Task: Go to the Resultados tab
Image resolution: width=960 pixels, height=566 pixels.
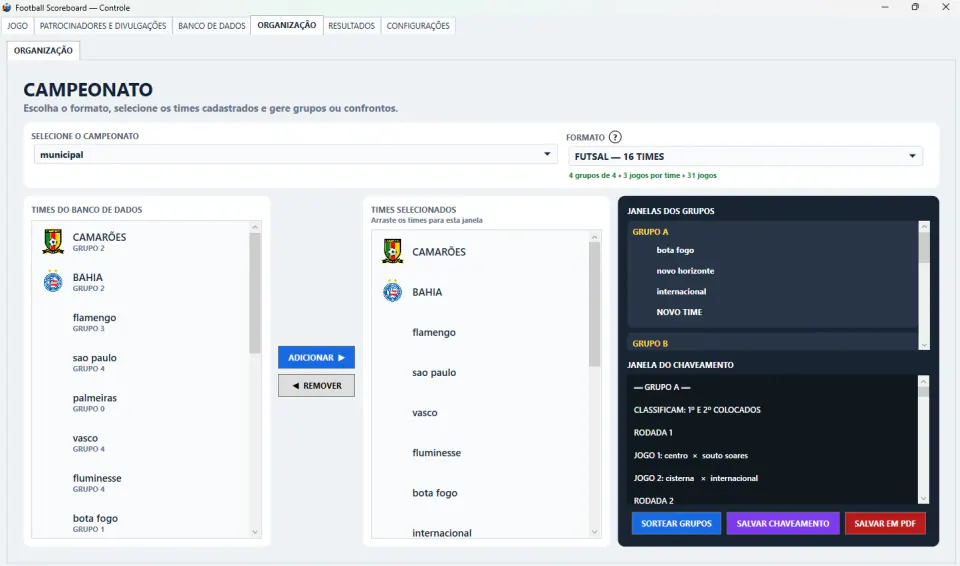Action: point(351,26)
